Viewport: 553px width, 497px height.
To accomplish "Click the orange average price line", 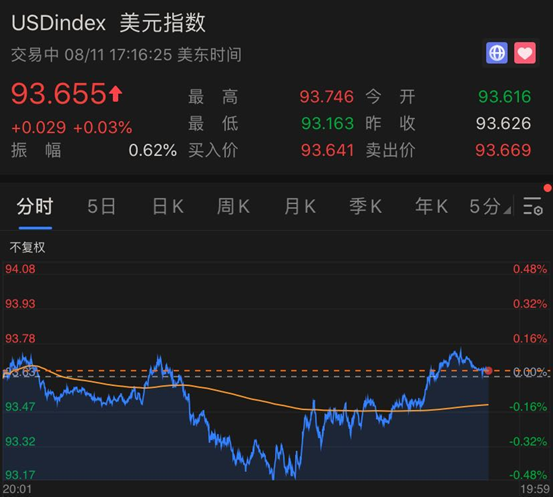I will tap(247, 397).
